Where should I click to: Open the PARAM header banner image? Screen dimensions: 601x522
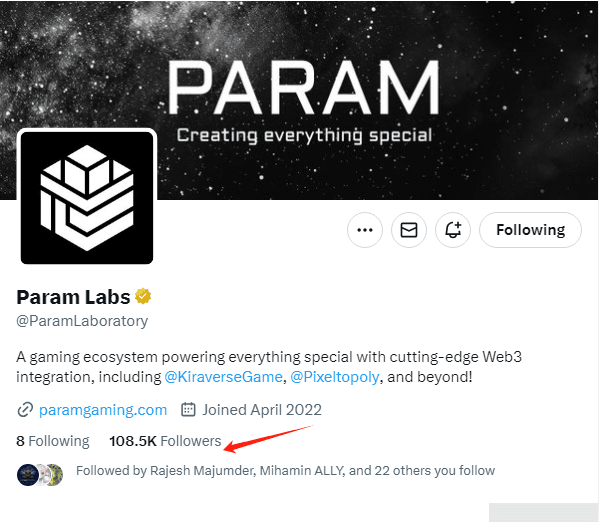click(300, 100)
